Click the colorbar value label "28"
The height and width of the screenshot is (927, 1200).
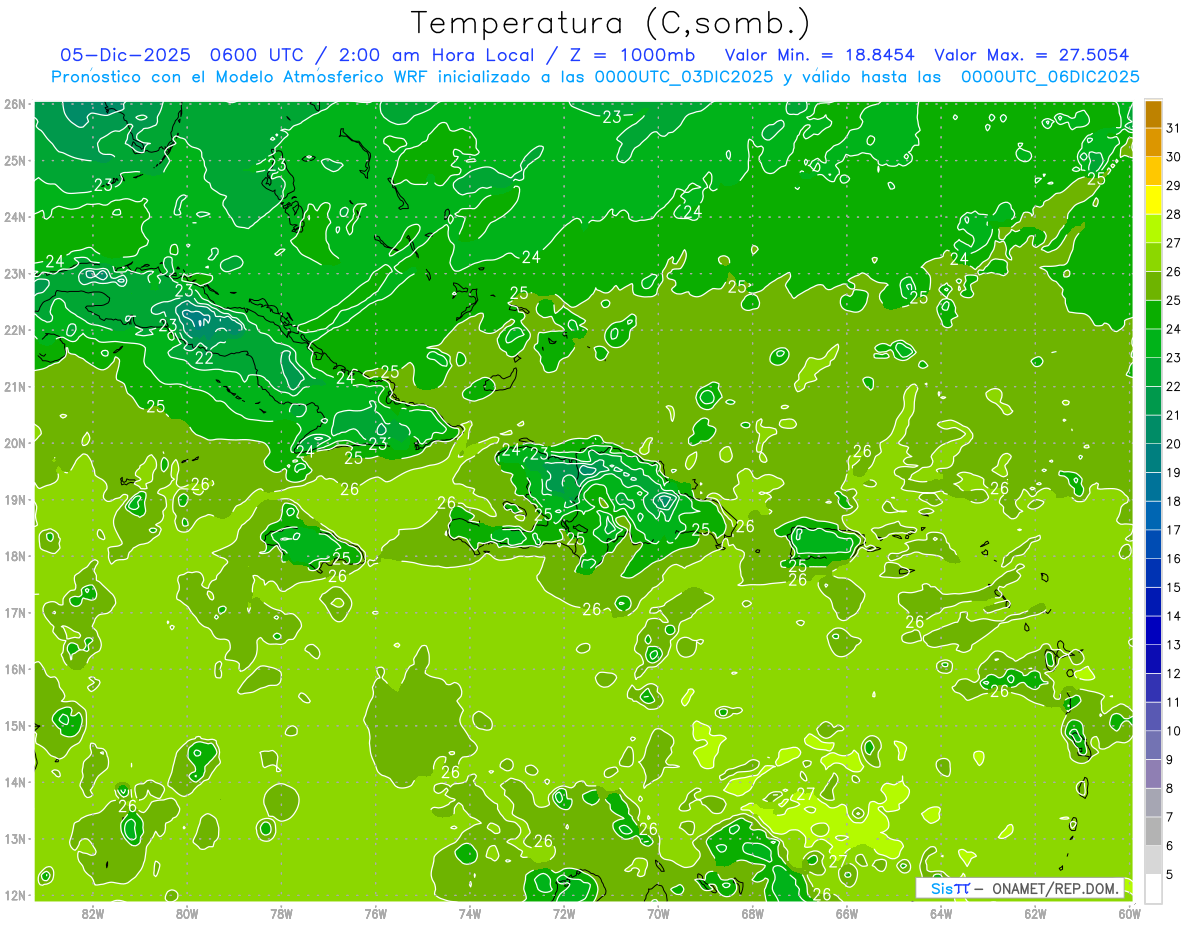coord(1174,214)
